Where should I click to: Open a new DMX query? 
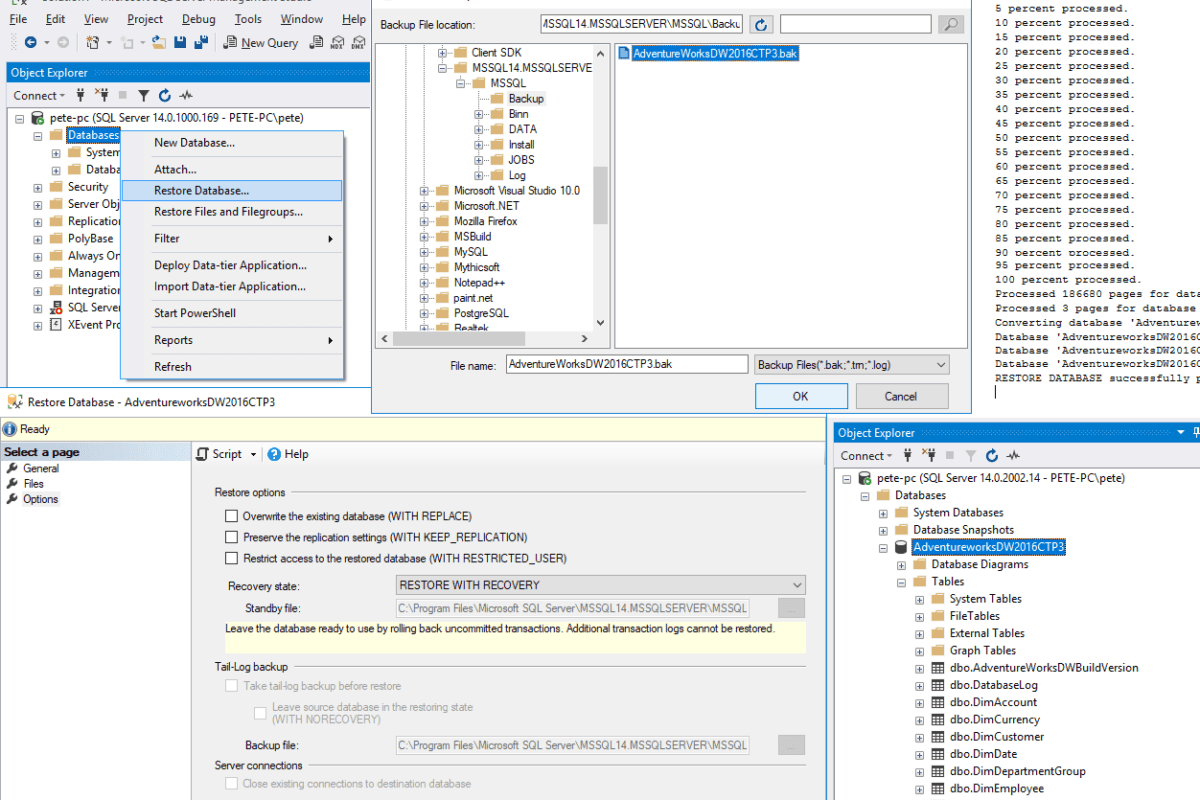(x=359, y=43)
